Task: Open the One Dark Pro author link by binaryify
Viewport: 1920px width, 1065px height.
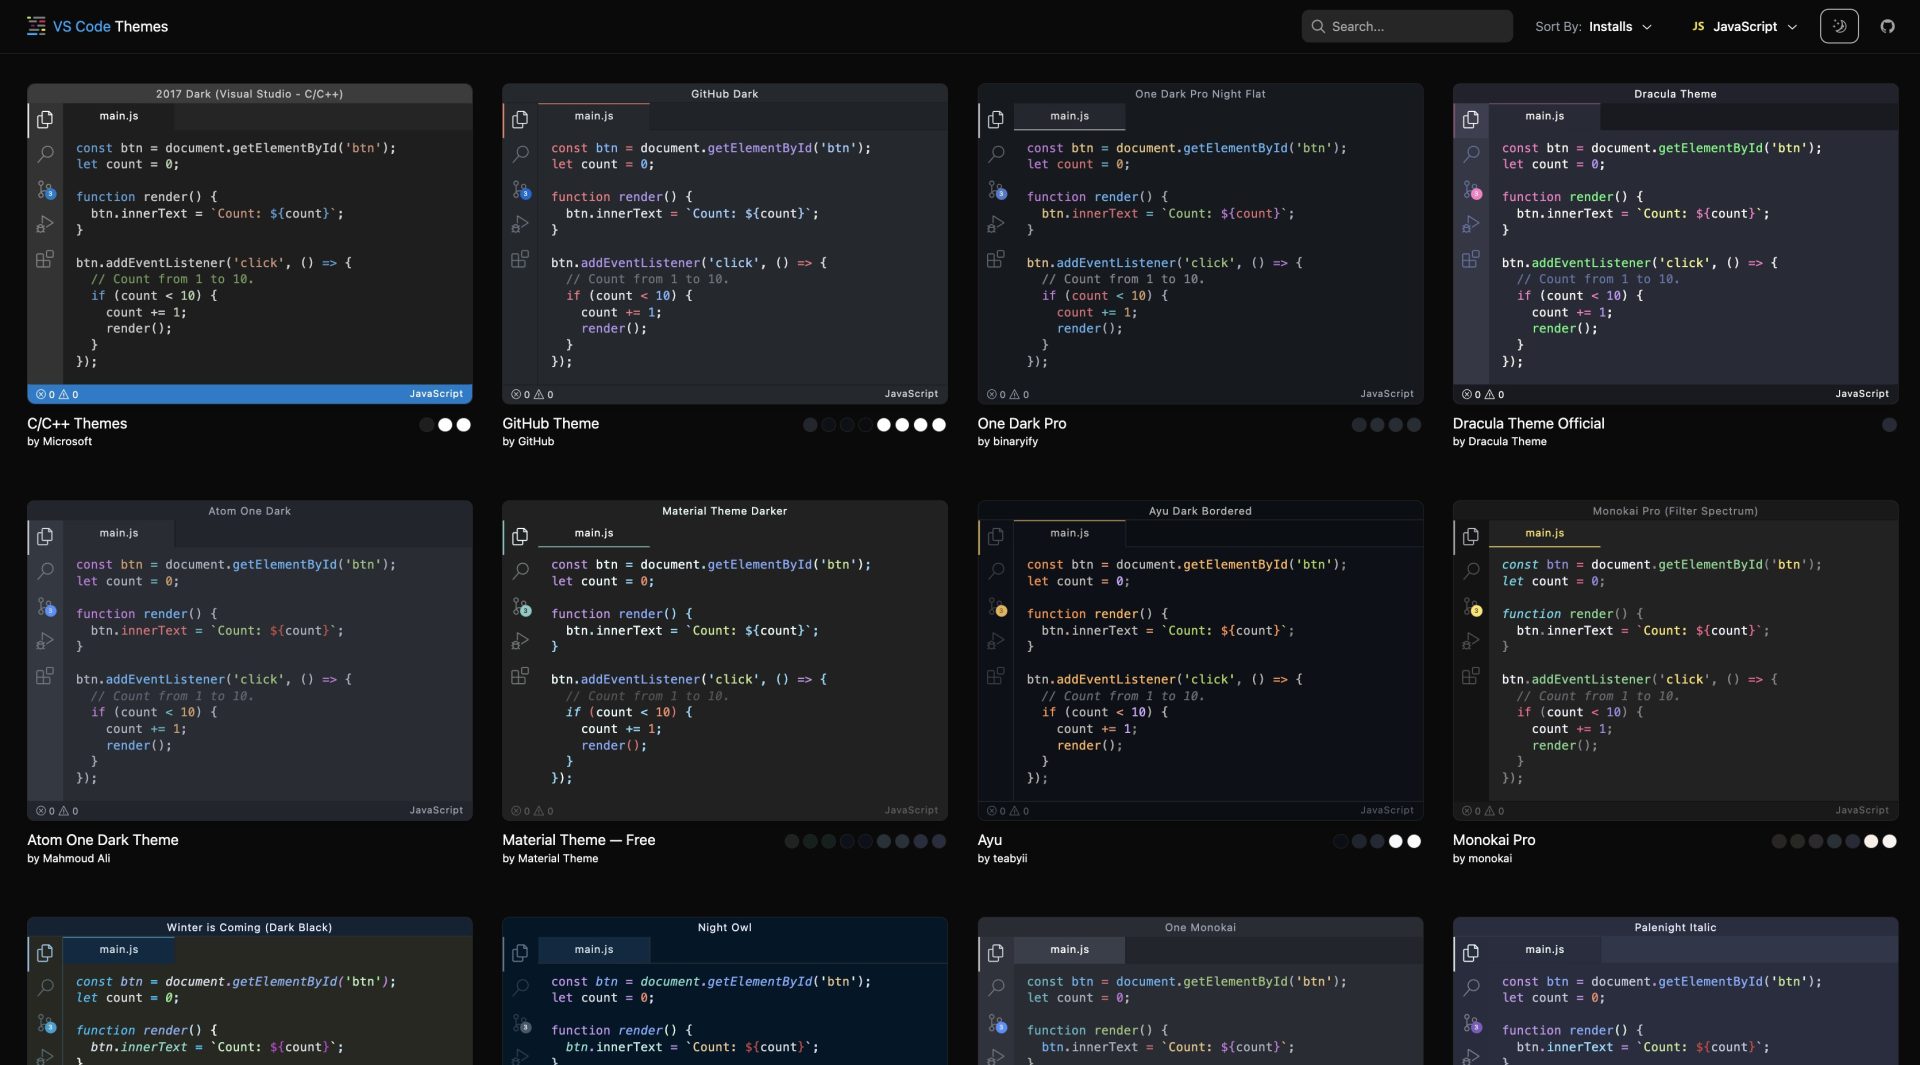Action: 1010,441
